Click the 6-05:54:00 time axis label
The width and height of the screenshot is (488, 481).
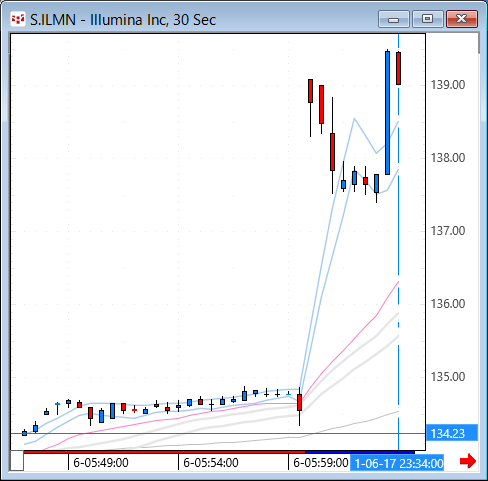tap(211, 463)
